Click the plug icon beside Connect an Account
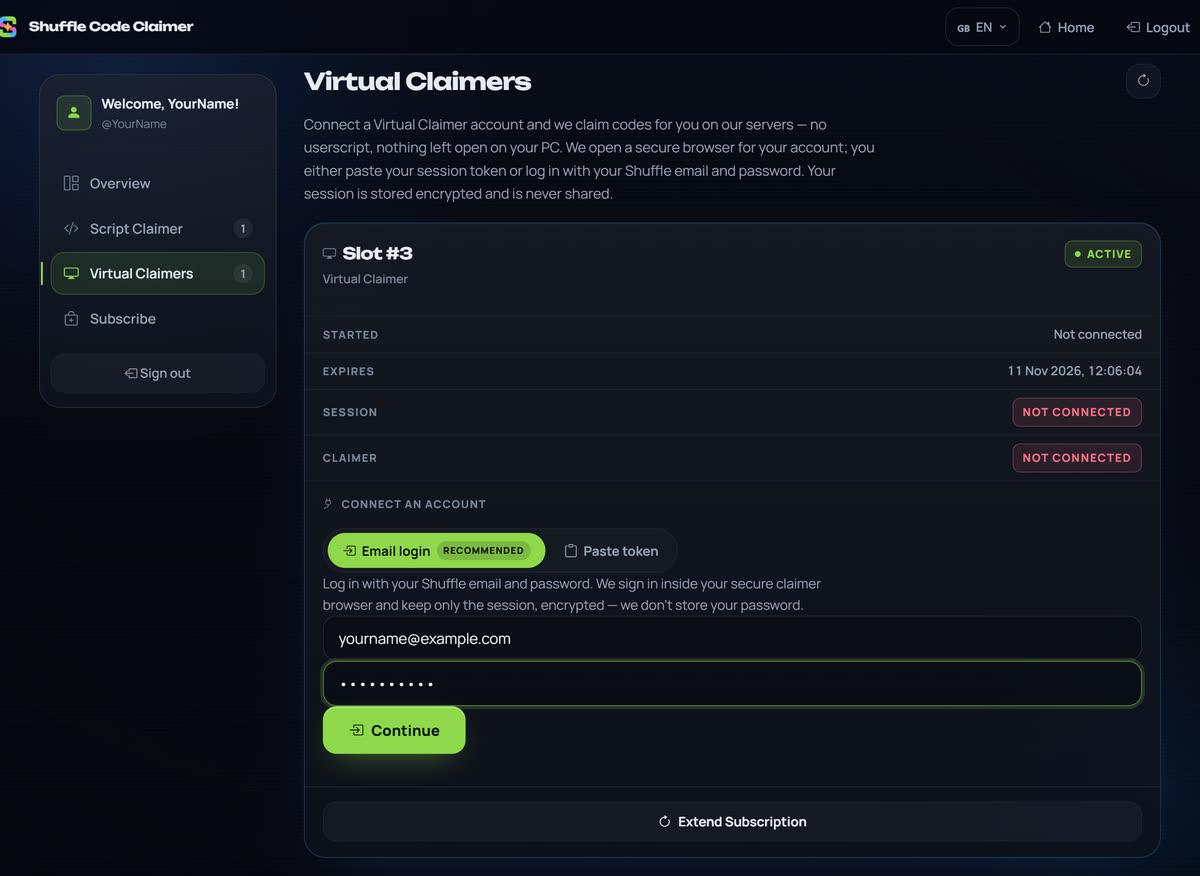Image resolution: width=1200 pixels, height=876 pixels. [328, 504]
